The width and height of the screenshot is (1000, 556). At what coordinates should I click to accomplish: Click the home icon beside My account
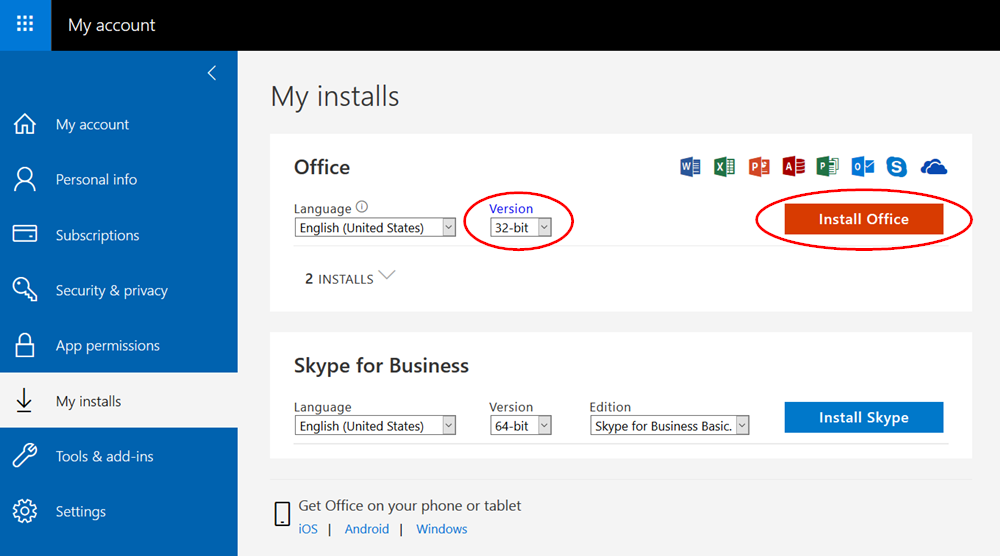click(x=25, y=124)
